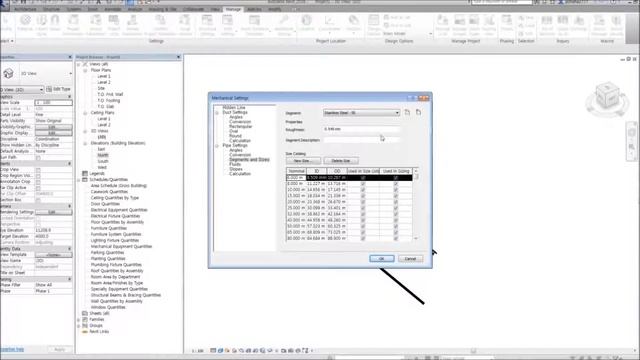640x360 pixels.
Task: Open the Segment dropdown in Mechanical Settings
Action: tap(362, 113)
